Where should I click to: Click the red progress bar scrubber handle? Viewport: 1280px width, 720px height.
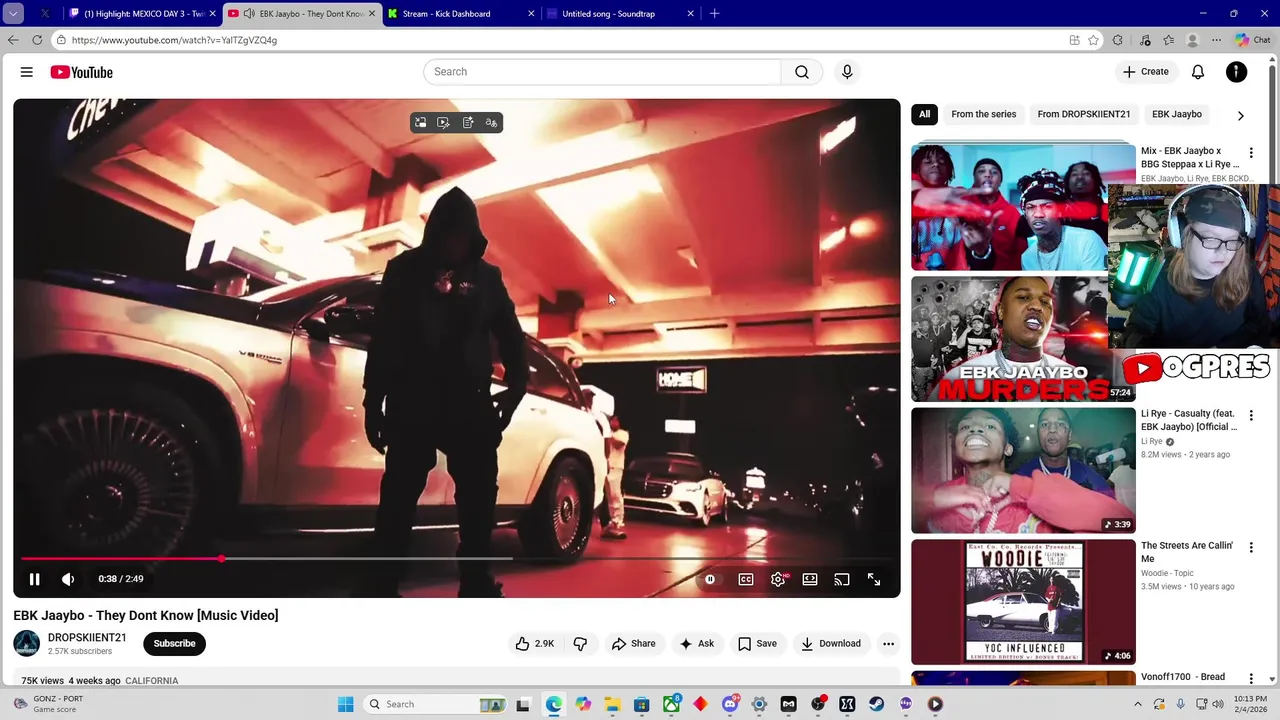[x=221, y=559]
